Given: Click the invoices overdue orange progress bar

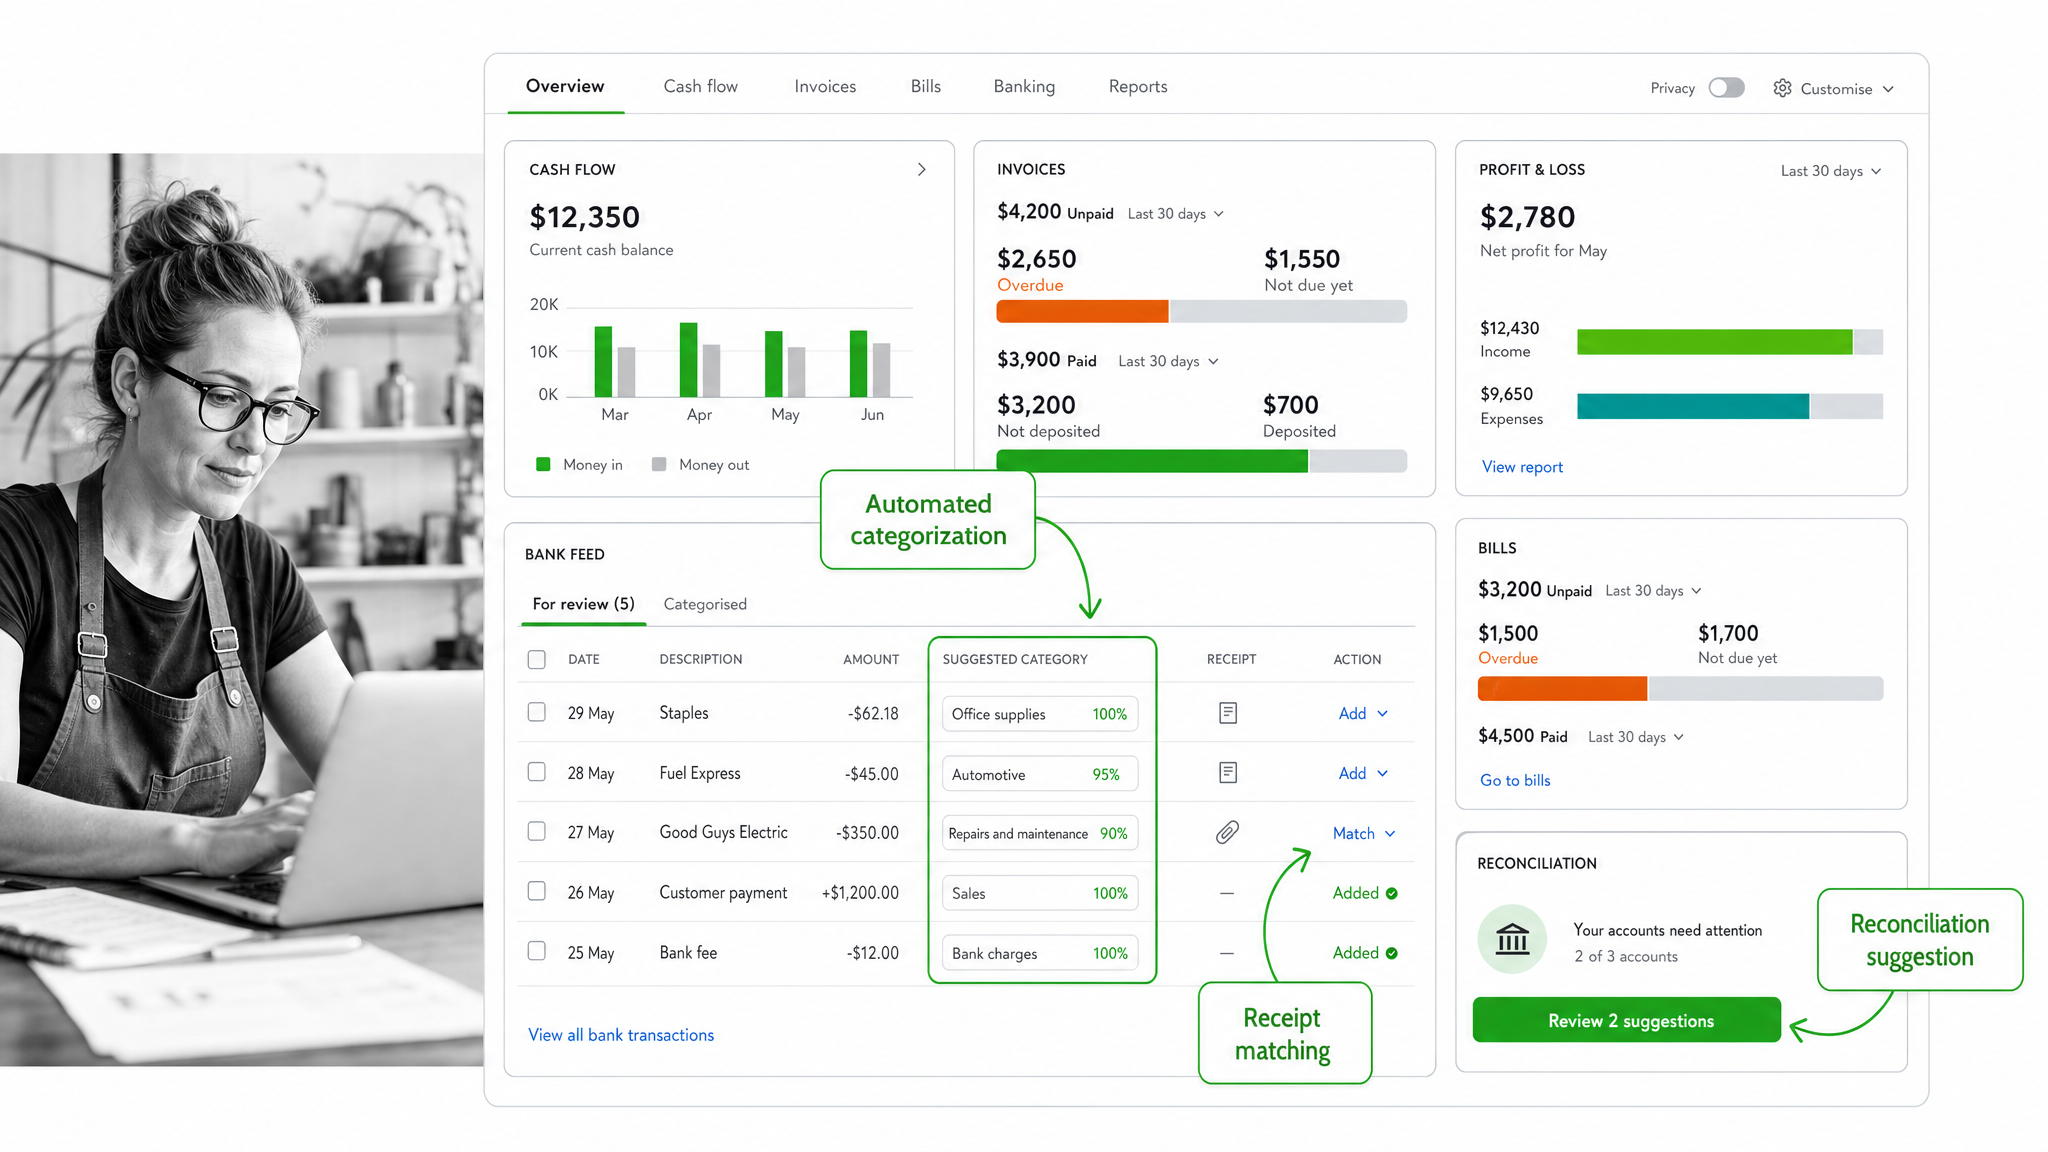Looking at the screenshot, I should tap(1082, 311).
